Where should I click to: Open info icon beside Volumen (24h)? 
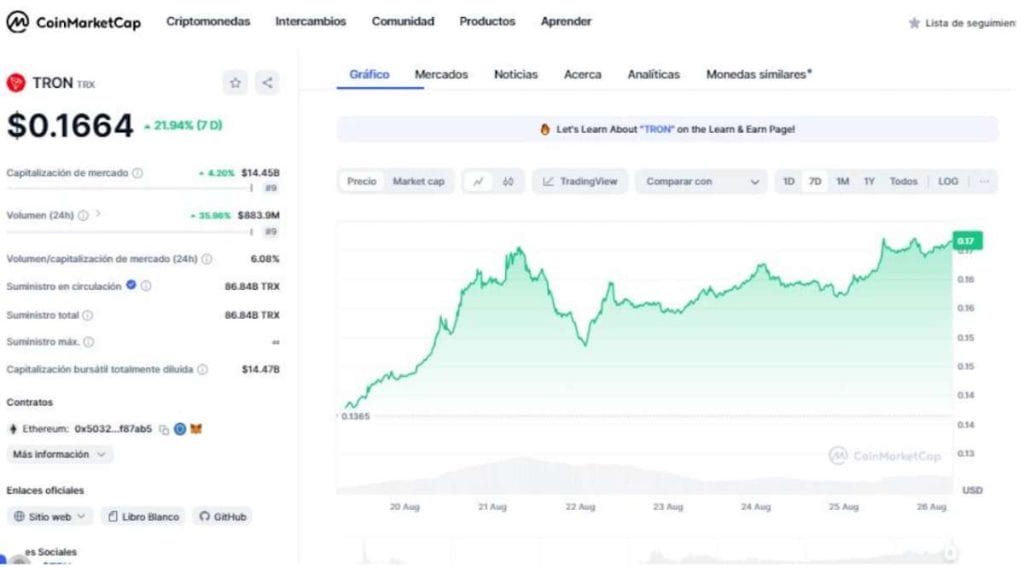[83, 215]
